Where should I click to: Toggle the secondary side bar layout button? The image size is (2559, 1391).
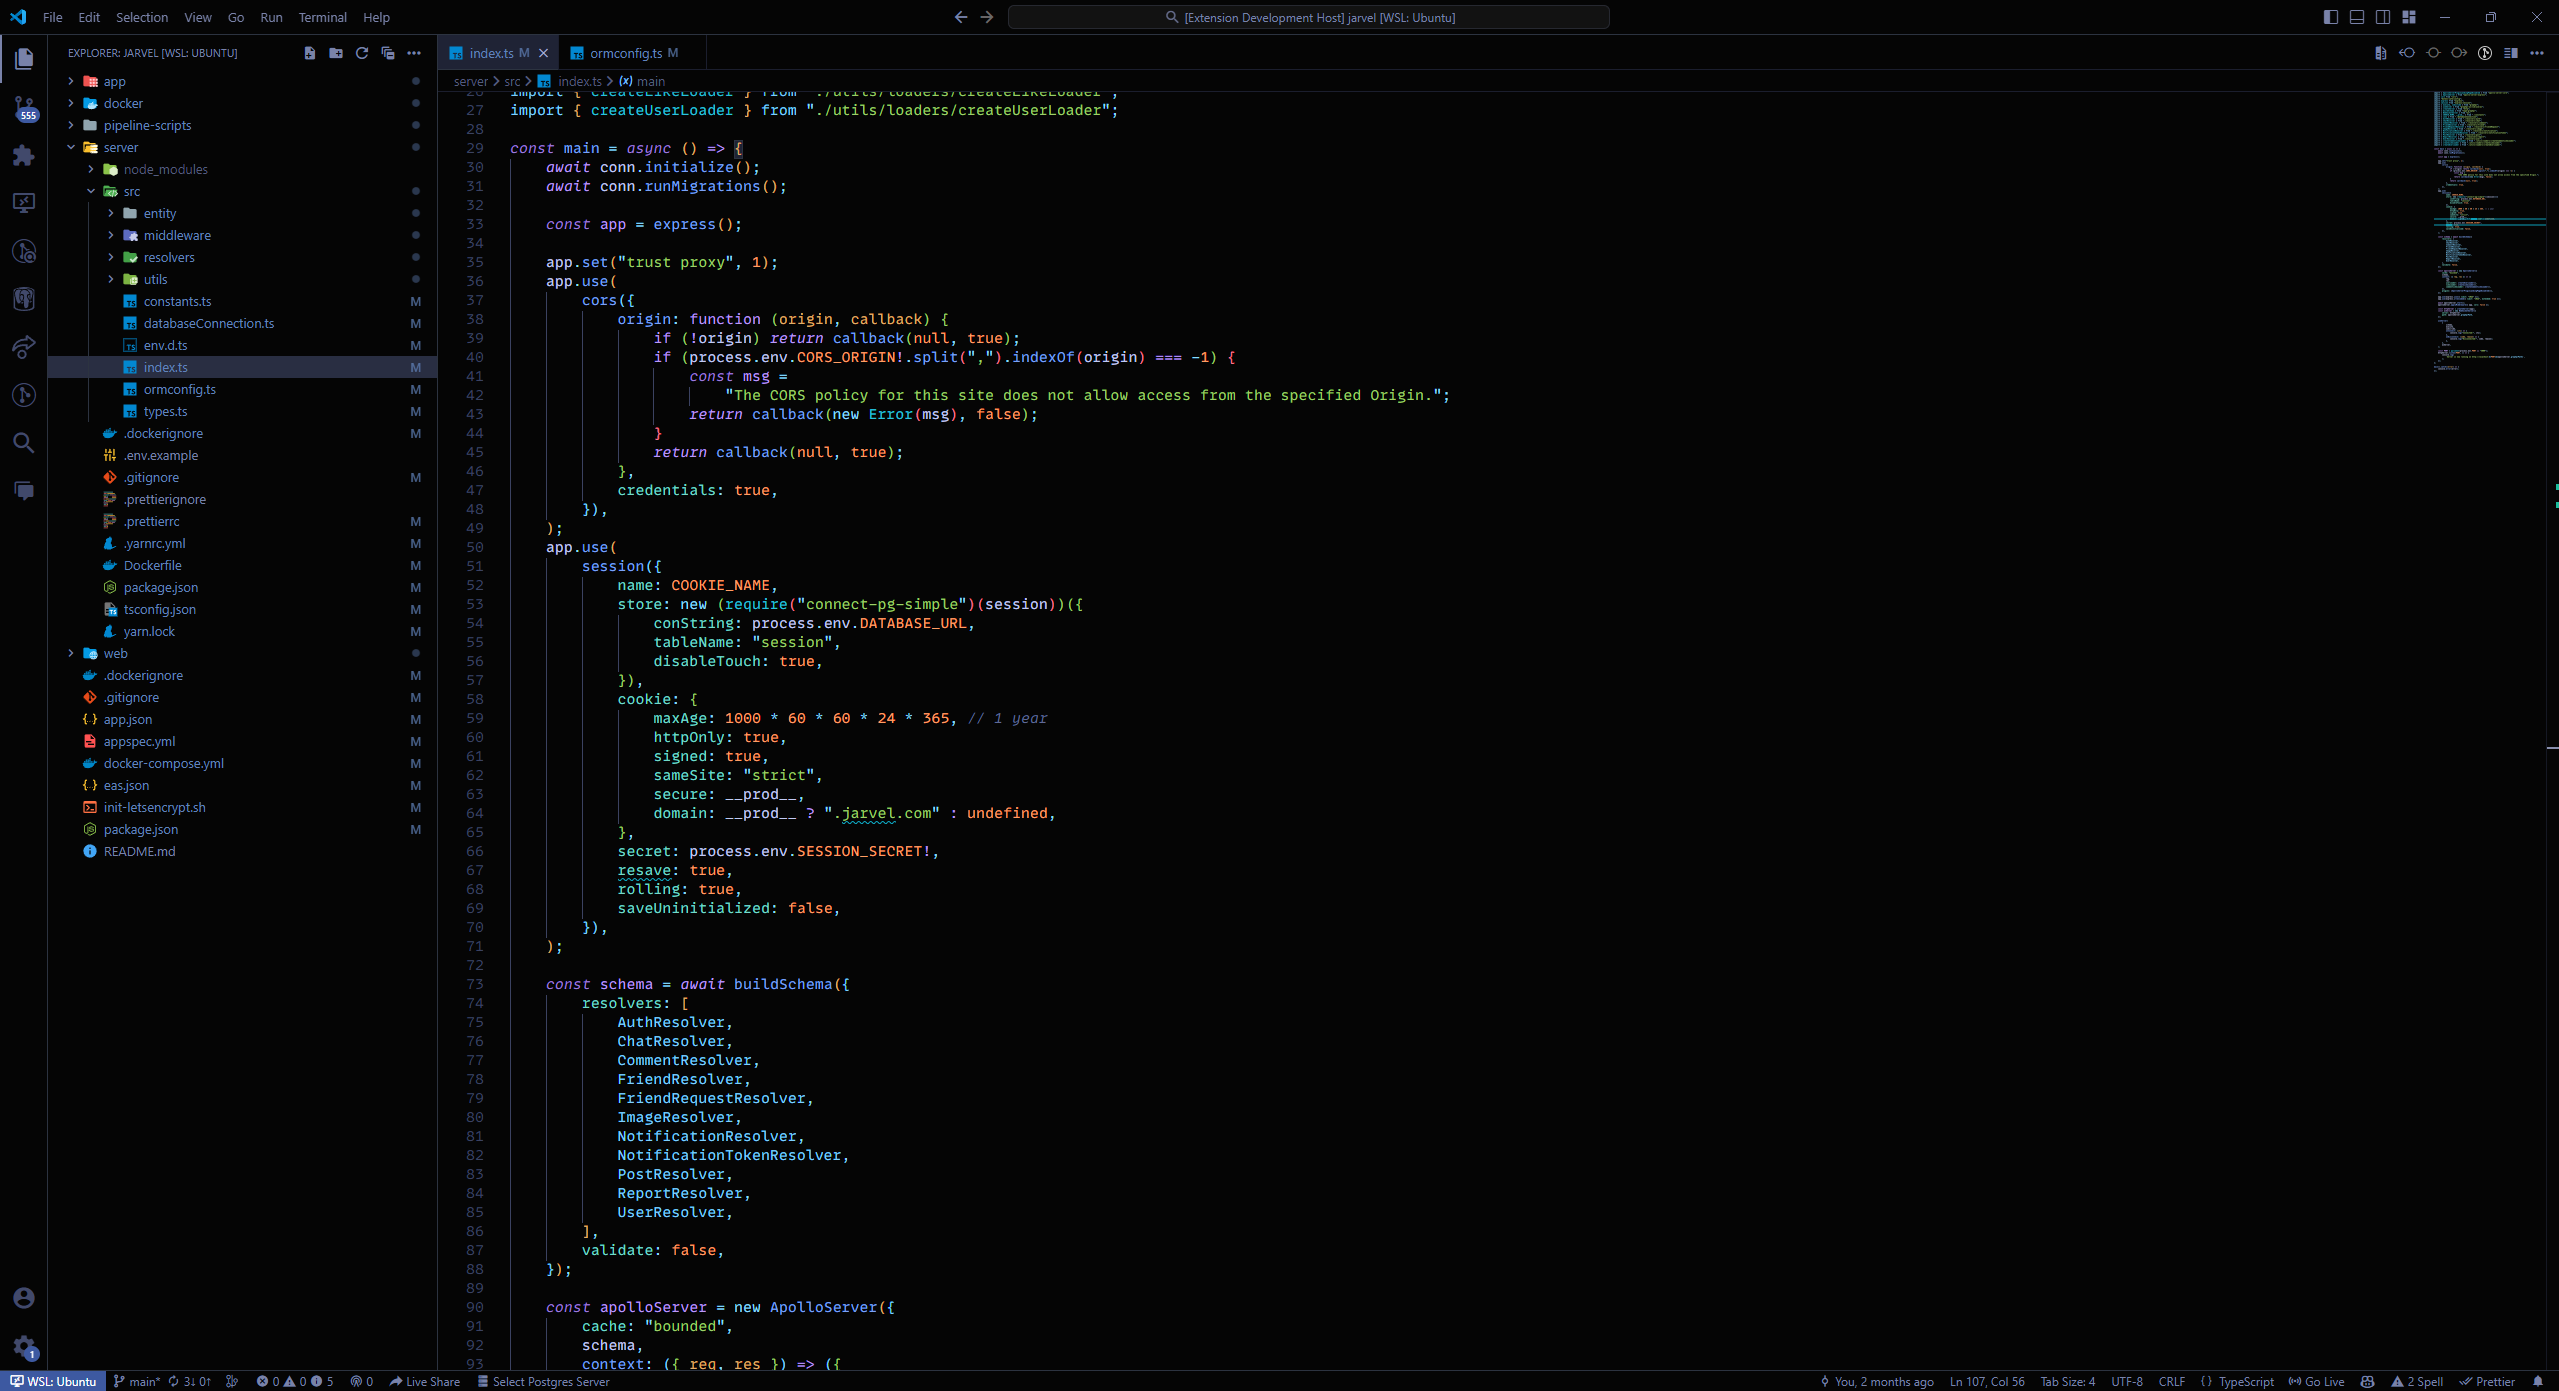click(x=2383, y=17)
